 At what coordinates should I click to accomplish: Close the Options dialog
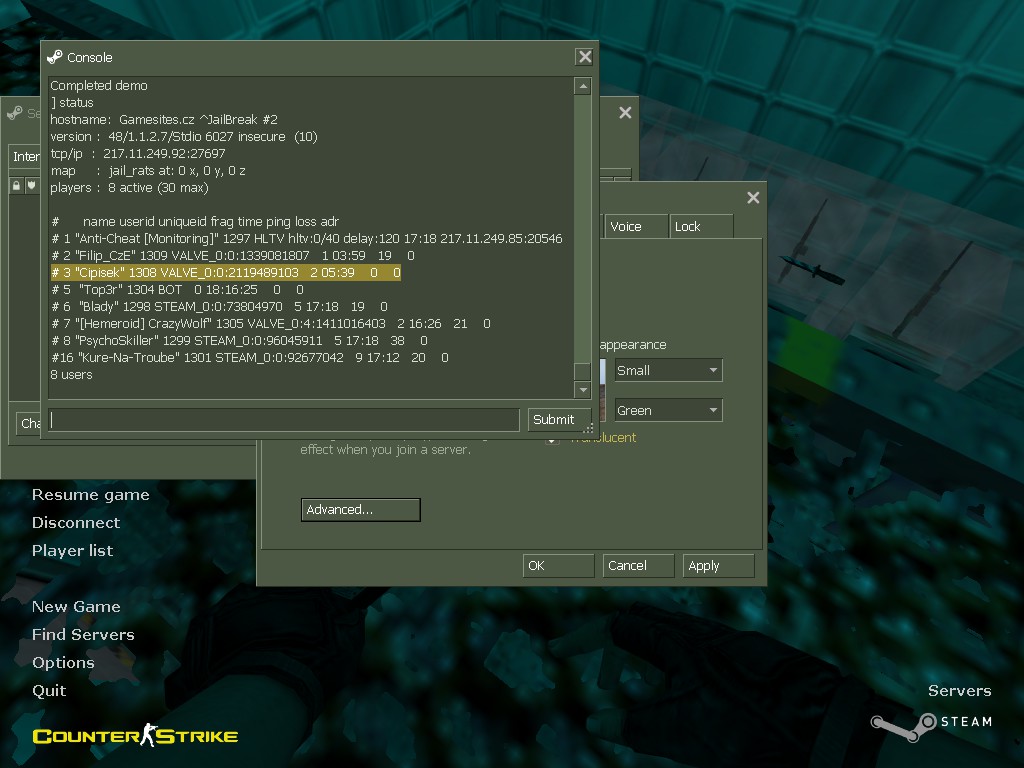(x=753, y=198)
